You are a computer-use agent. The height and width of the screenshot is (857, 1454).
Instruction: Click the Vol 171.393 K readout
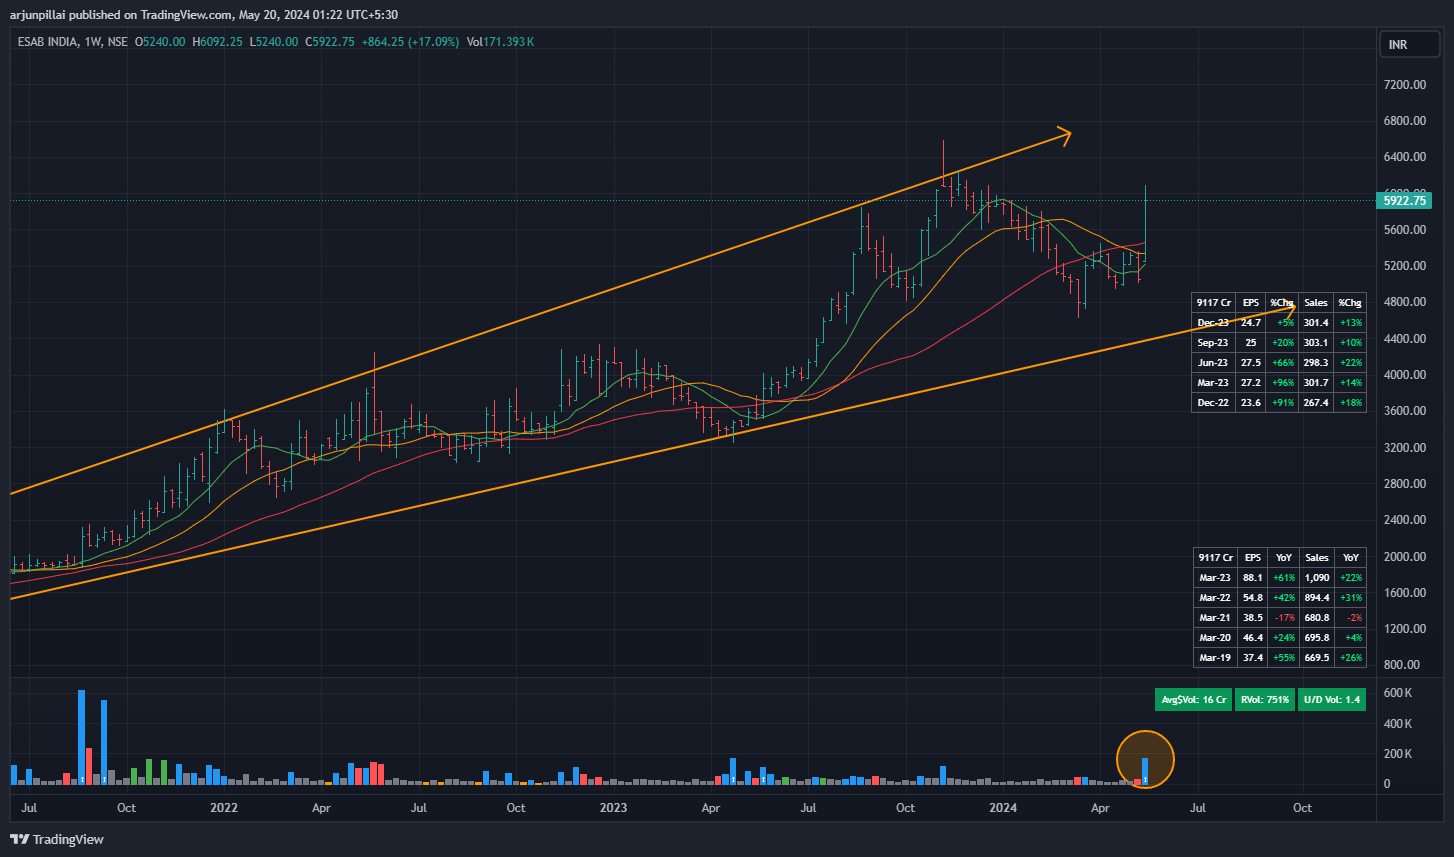[x=500, y=42]
